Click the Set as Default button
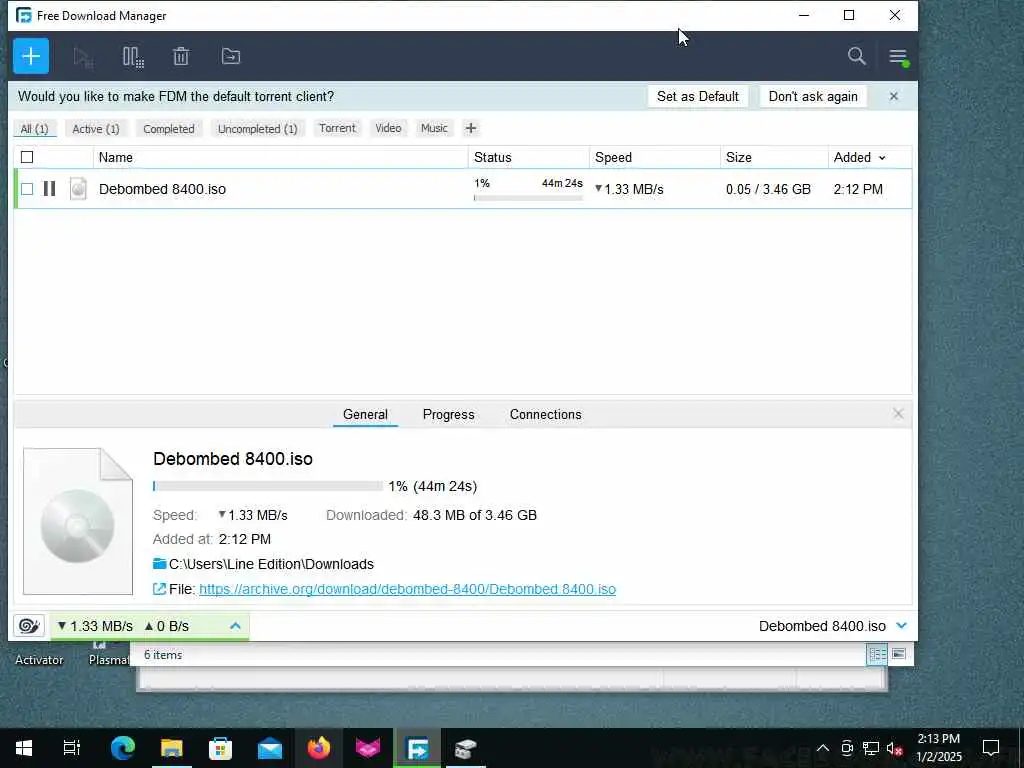Image resolution: width=1024 pixels, height=768 pixels. [697, 96]
